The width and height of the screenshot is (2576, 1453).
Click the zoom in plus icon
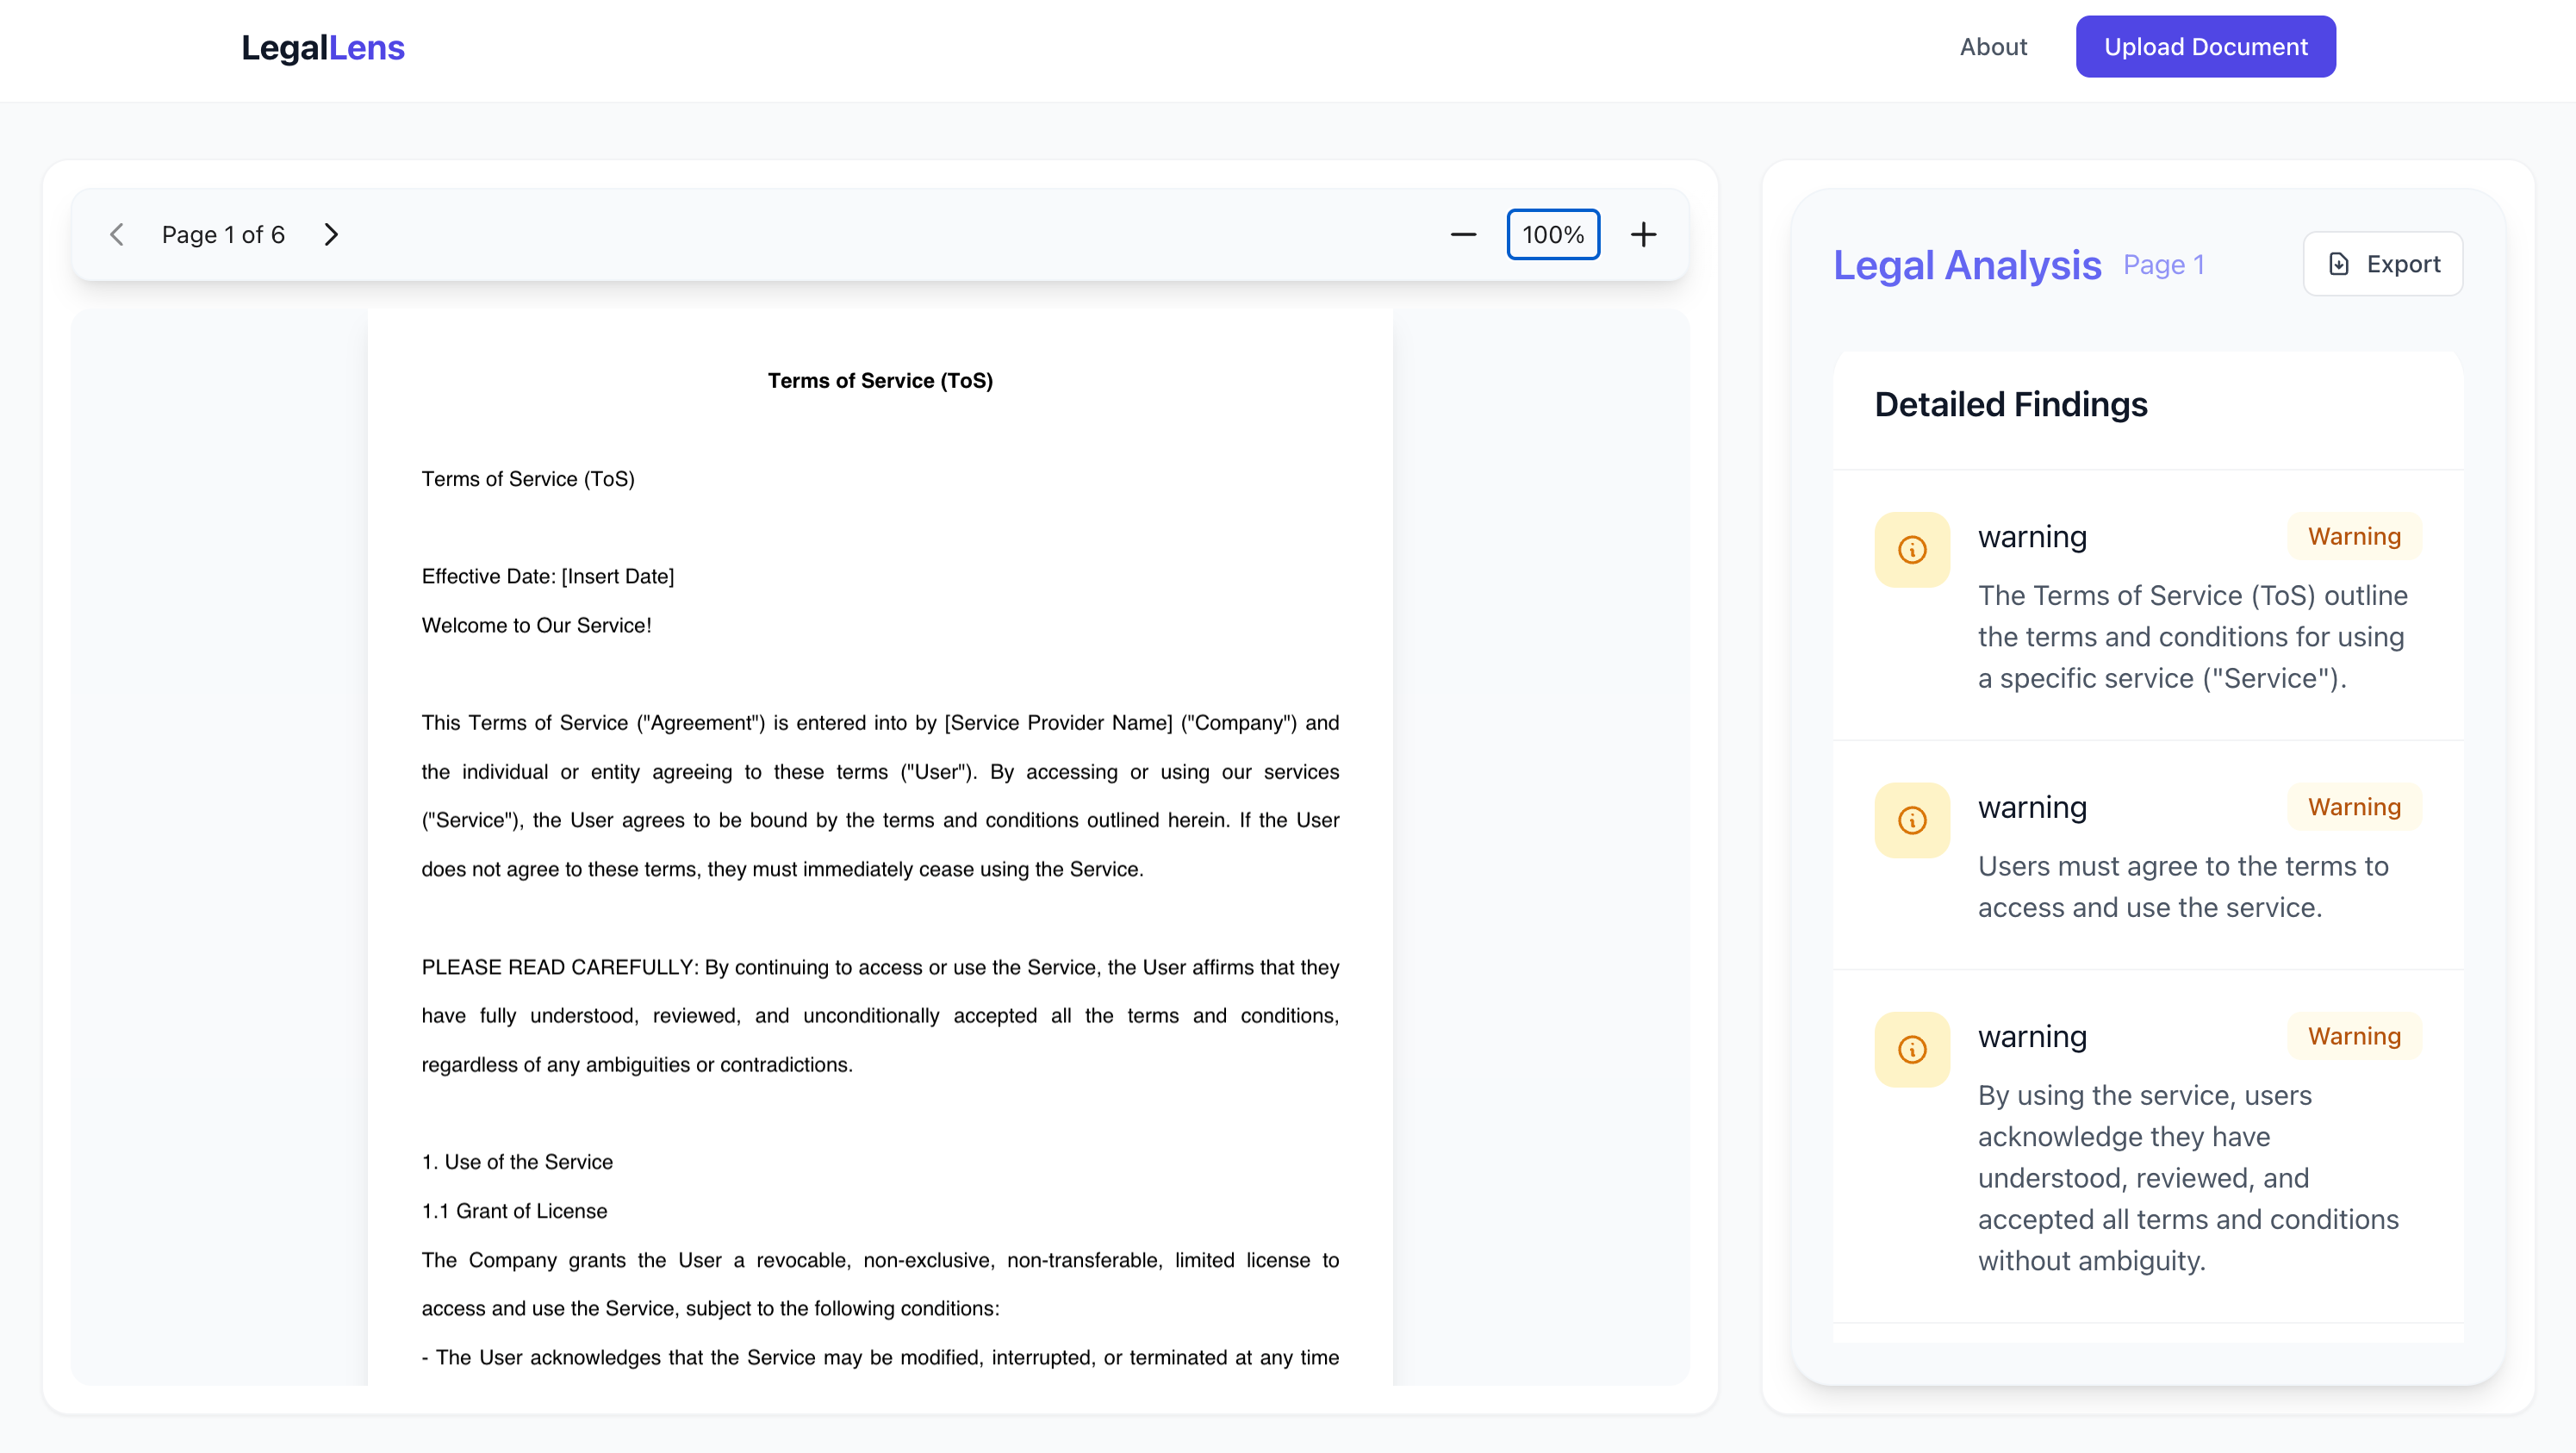click(x=1643, y=234)
